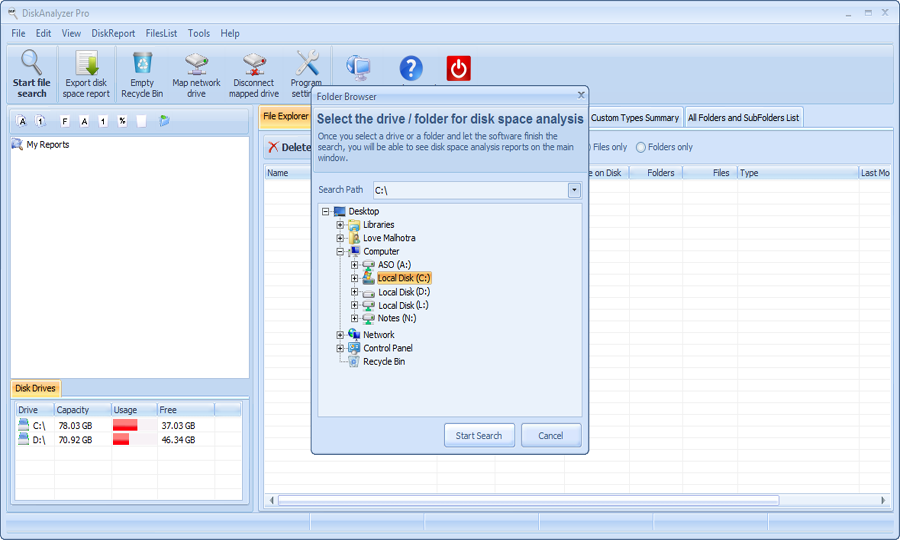Open the Tools menu
The image size is (900, 540).
(199, 33)
